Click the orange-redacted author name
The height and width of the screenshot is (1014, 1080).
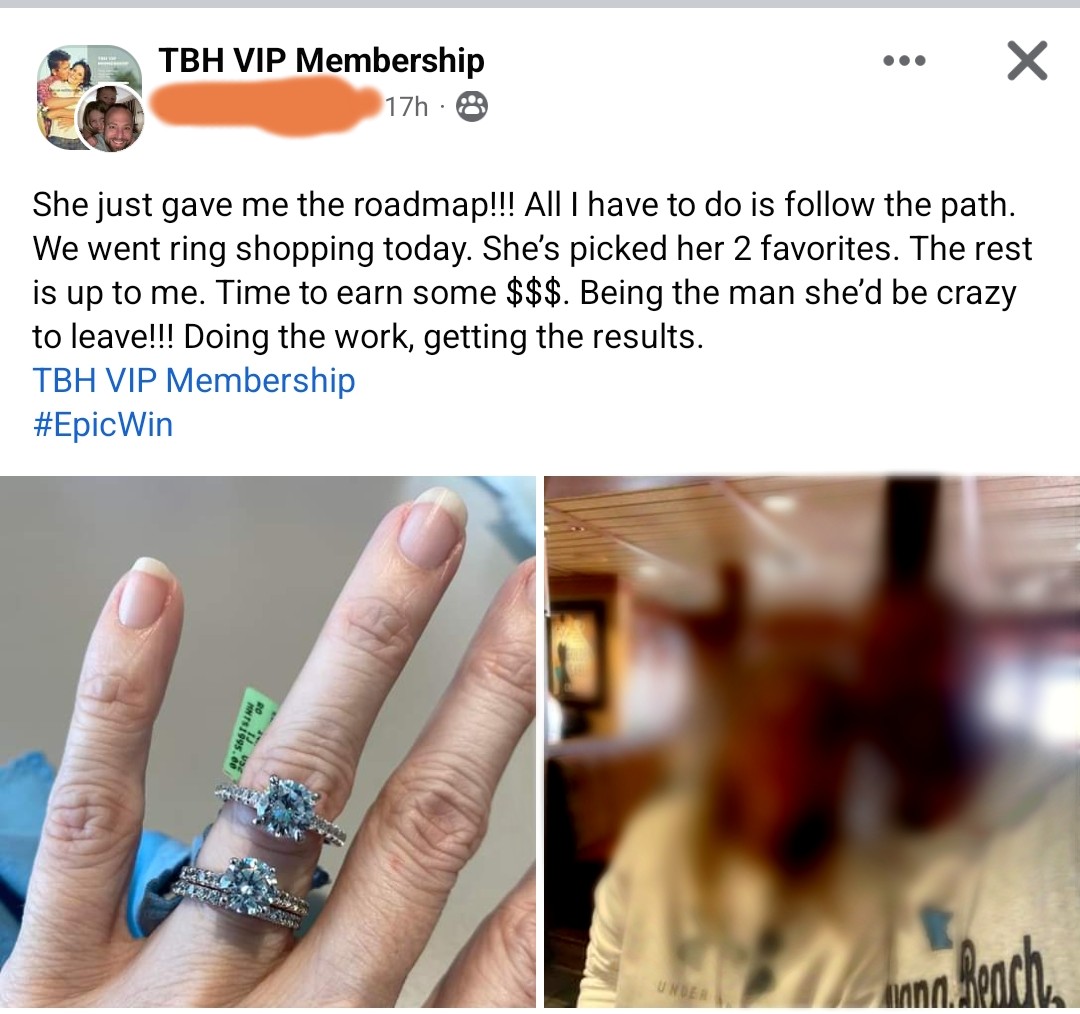[263, 104]
